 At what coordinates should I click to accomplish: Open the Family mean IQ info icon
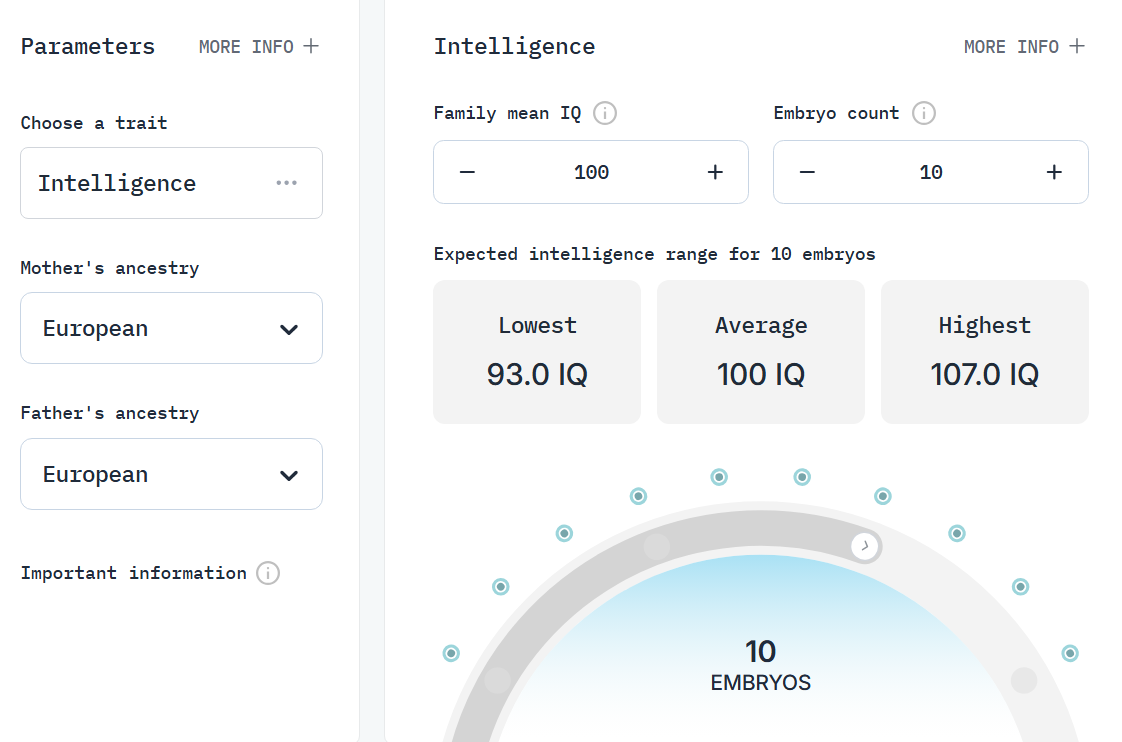click(x=605, y=113)
